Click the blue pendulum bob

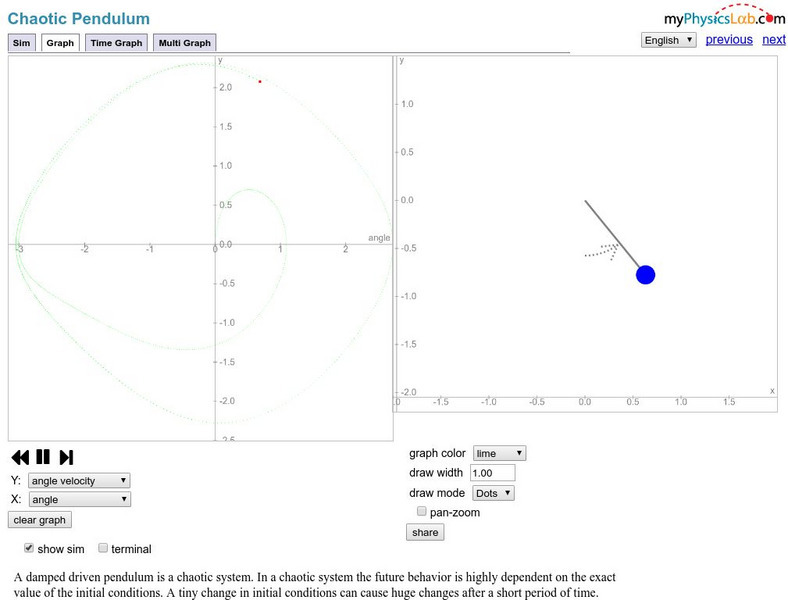tap(645, 275)
